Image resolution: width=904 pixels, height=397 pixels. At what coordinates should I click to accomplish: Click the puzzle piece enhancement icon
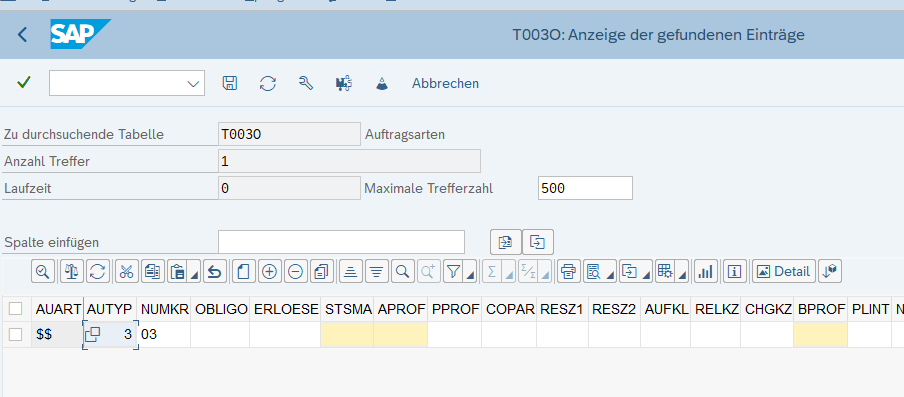point(344,83)
